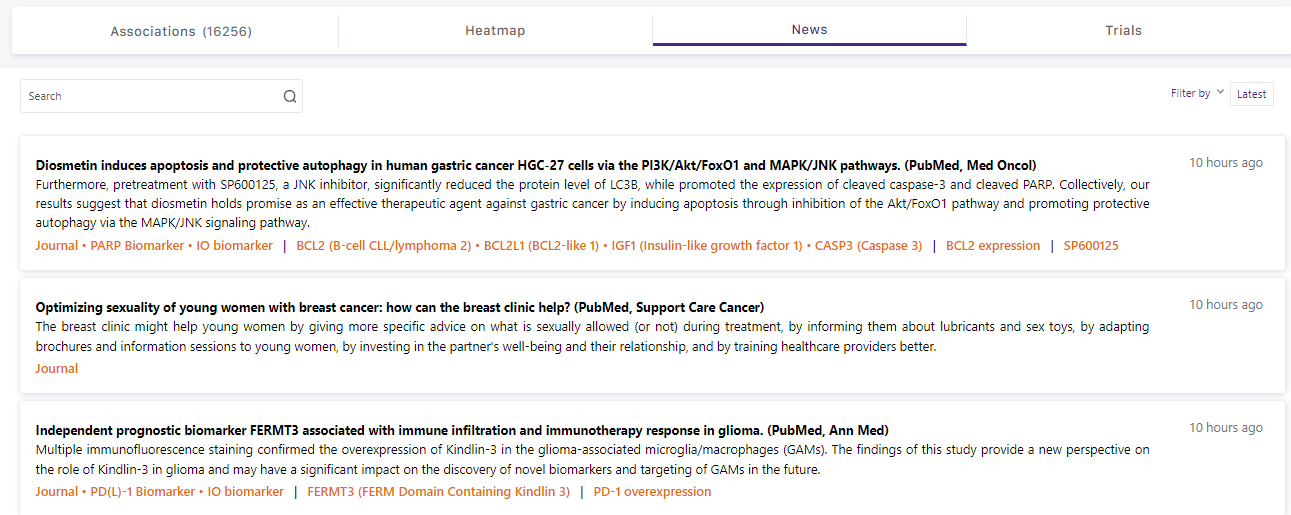Open the Trials tab

(x=1123, y=31)
